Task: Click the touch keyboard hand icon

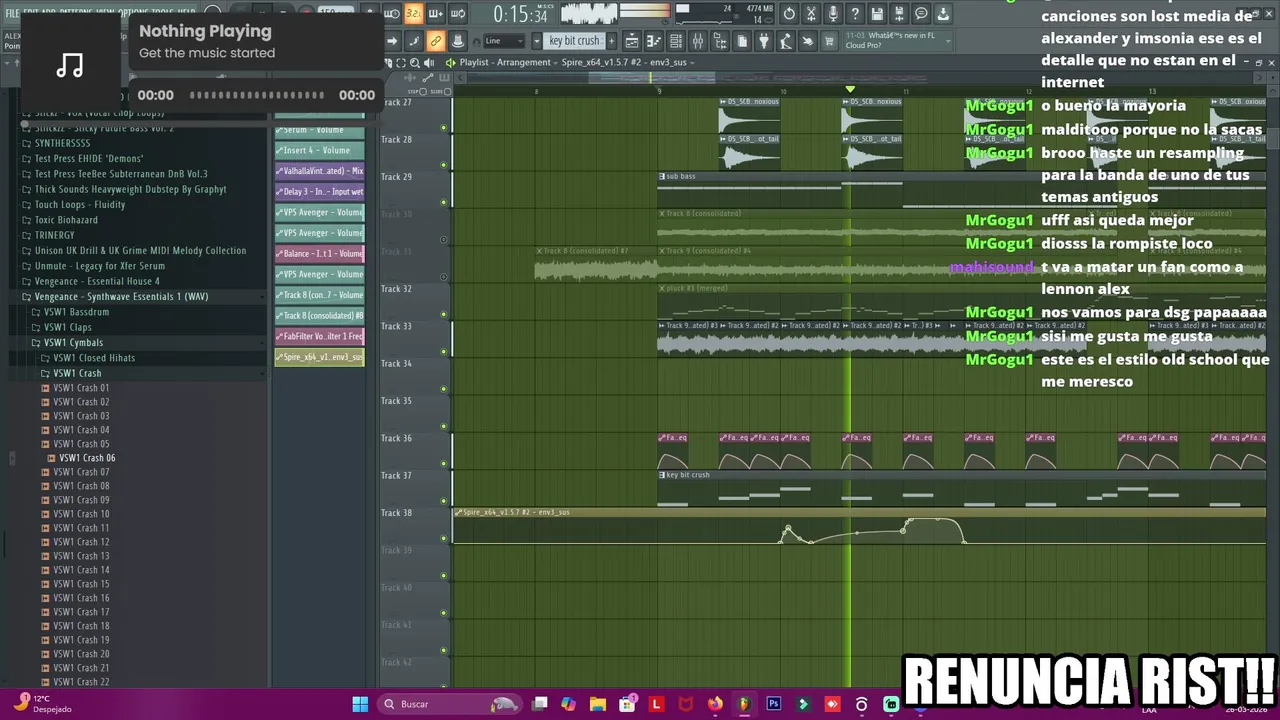Action: (x=807, y=41)
